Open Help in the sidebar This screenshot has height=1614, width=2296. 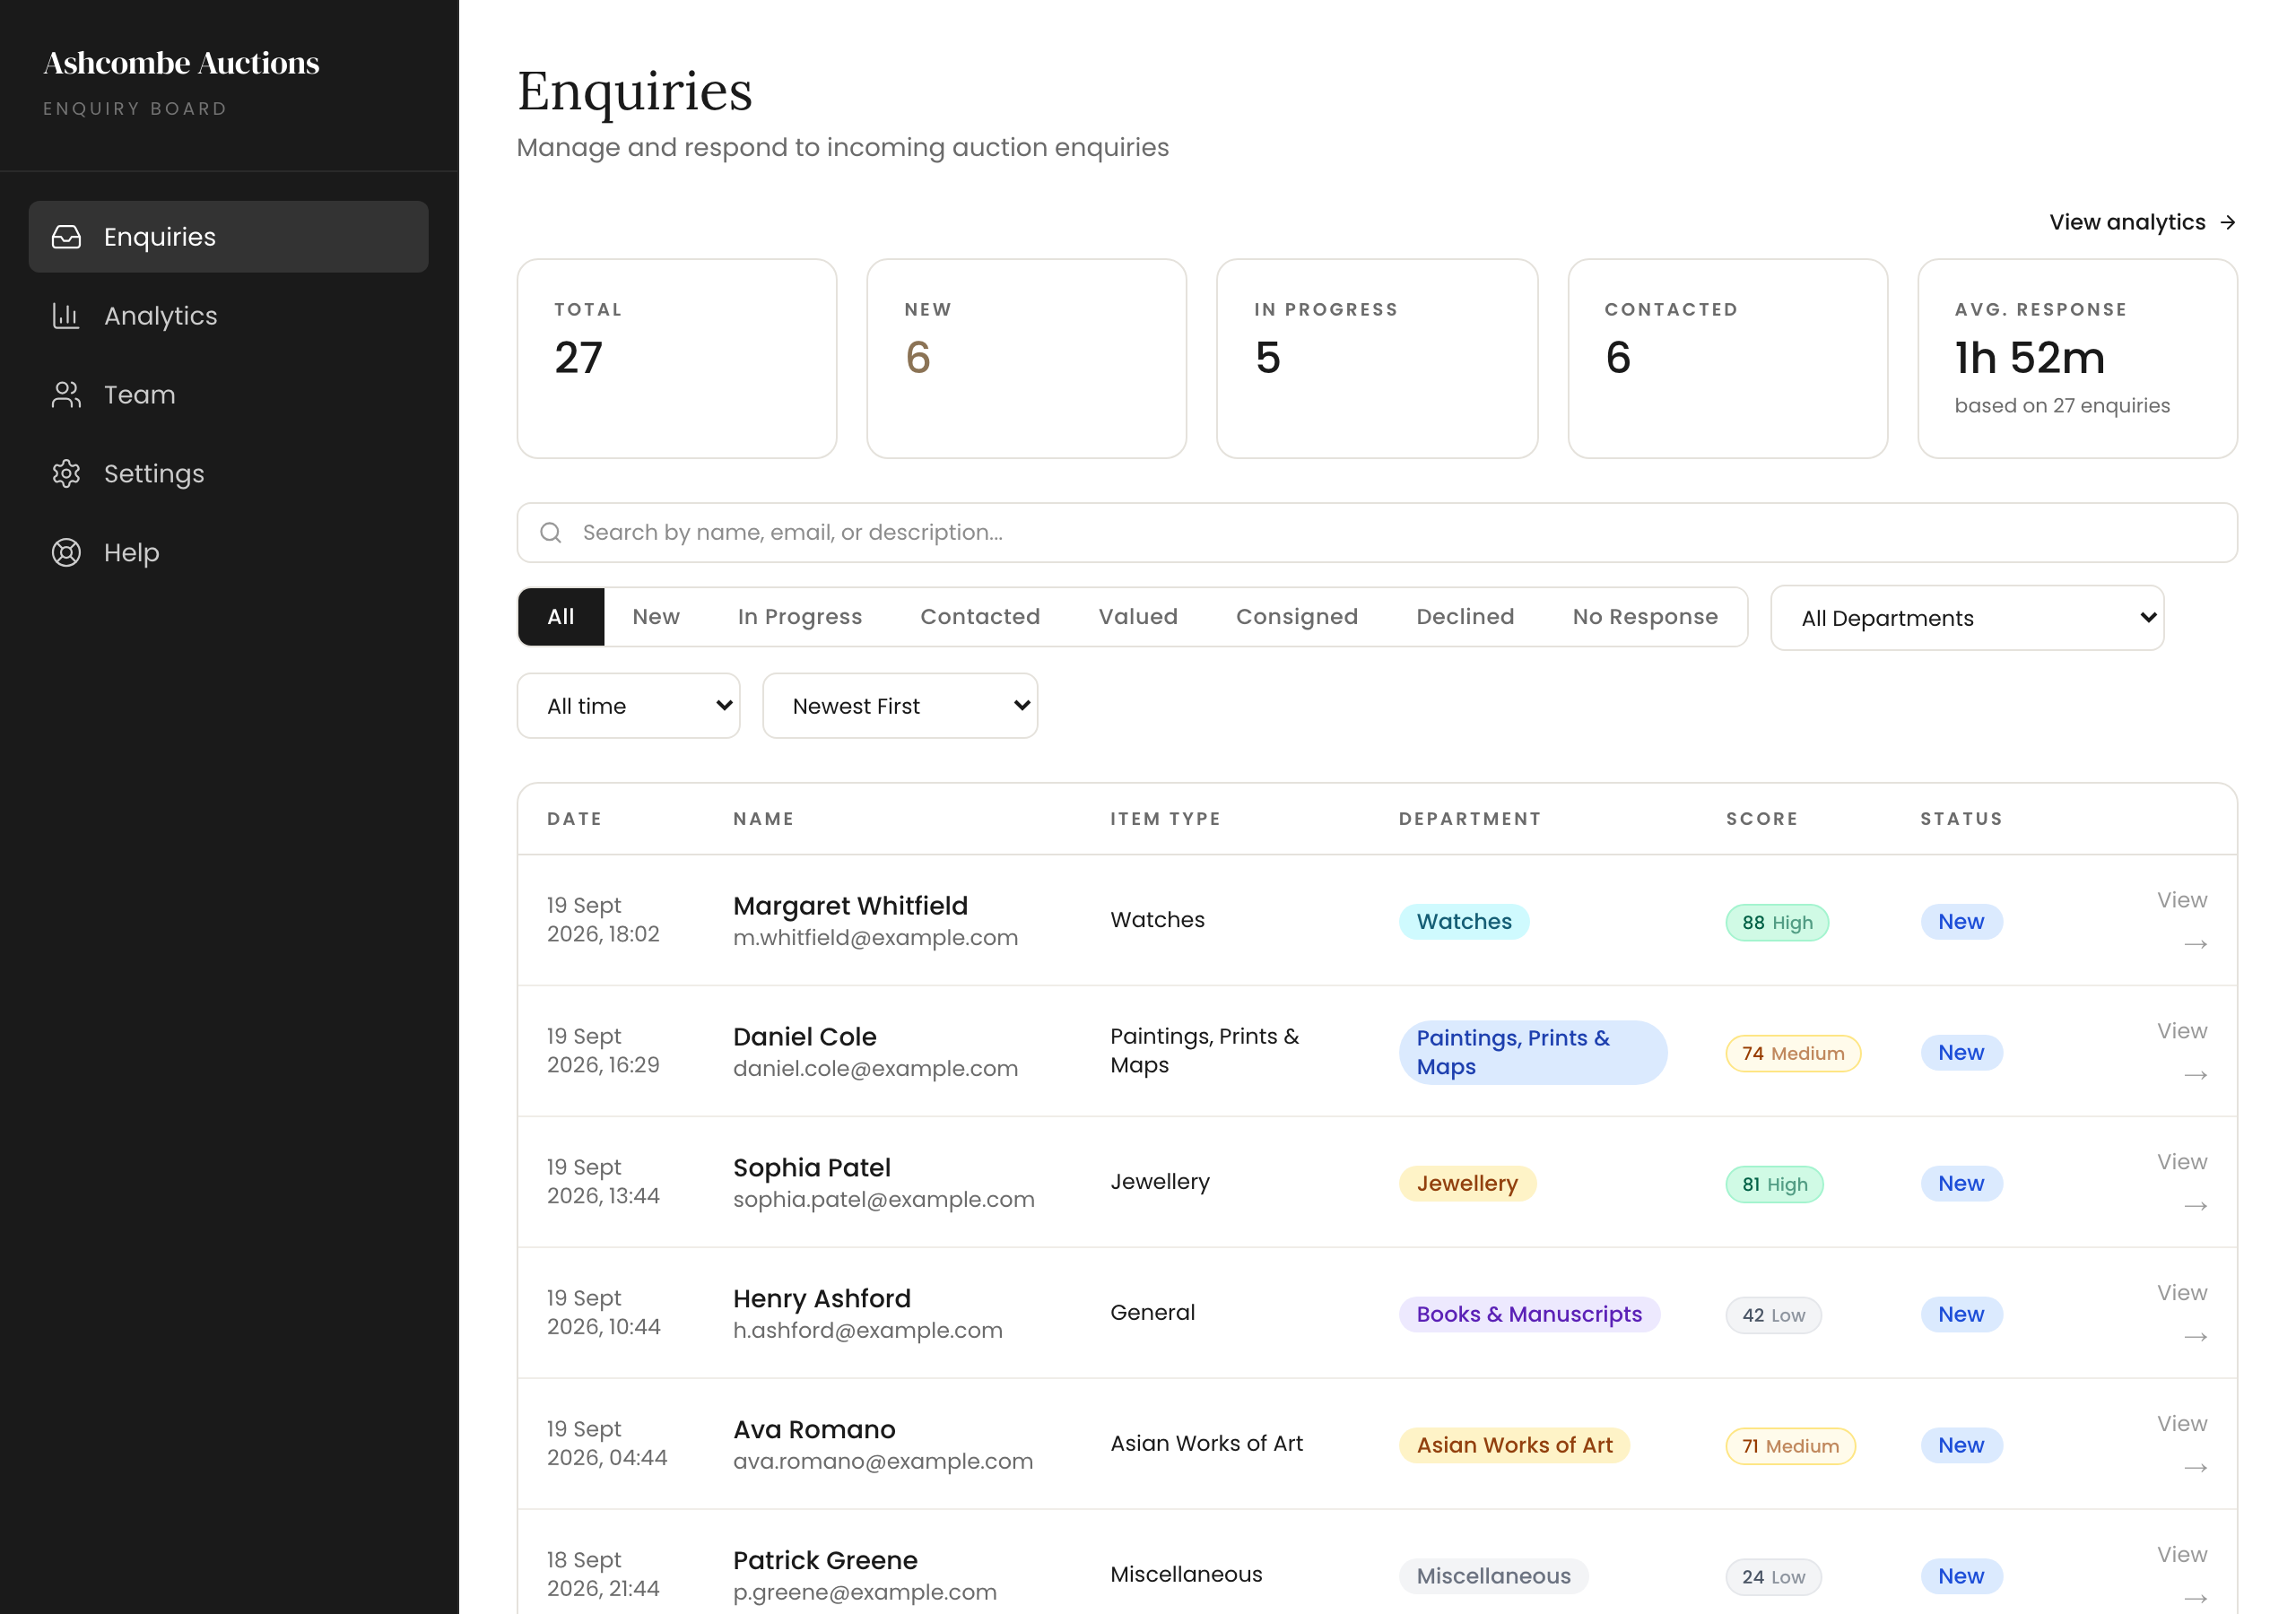coord(228,553)
